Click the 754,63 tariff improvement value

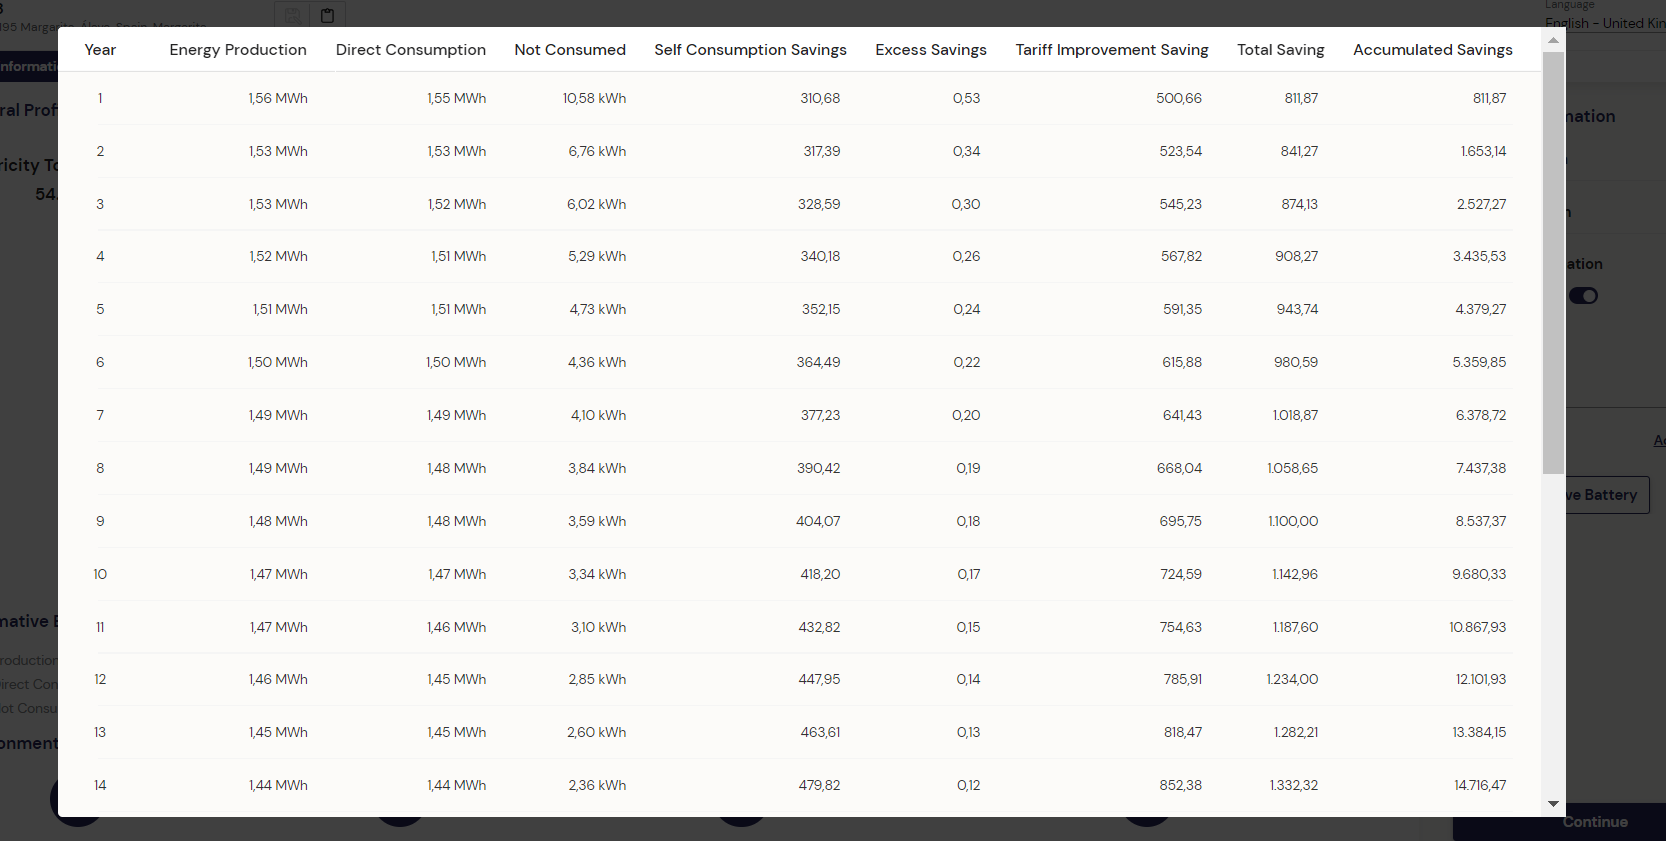[1180, 627]
